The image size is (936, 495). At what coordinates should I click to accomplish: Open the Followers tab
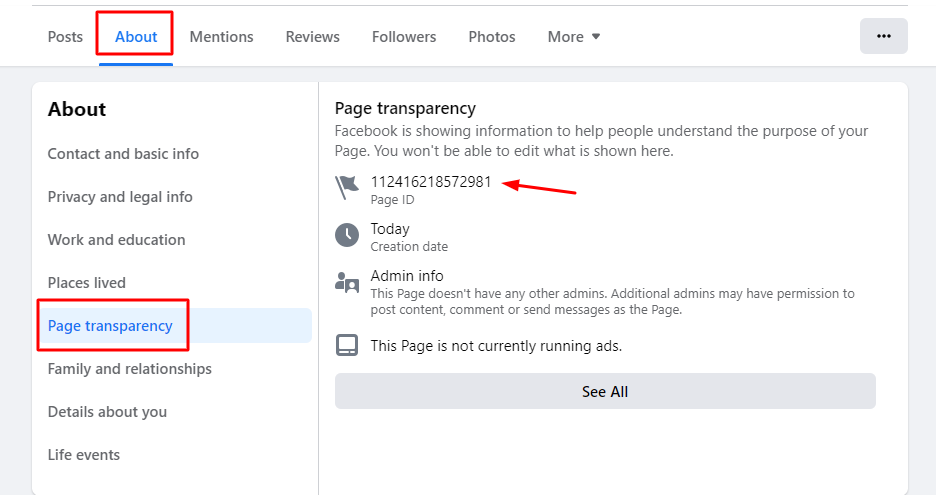click(x=404, y=36)
